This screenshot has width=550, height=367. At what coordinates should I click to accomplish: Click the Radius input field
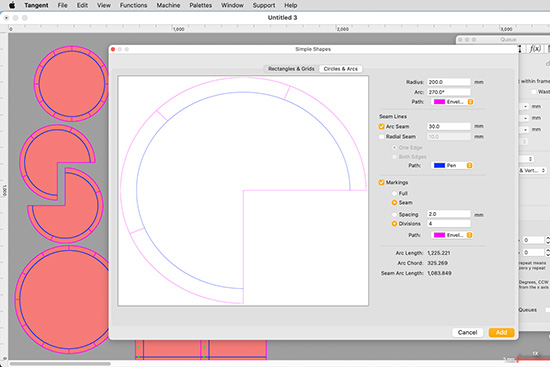pos(449,82)
